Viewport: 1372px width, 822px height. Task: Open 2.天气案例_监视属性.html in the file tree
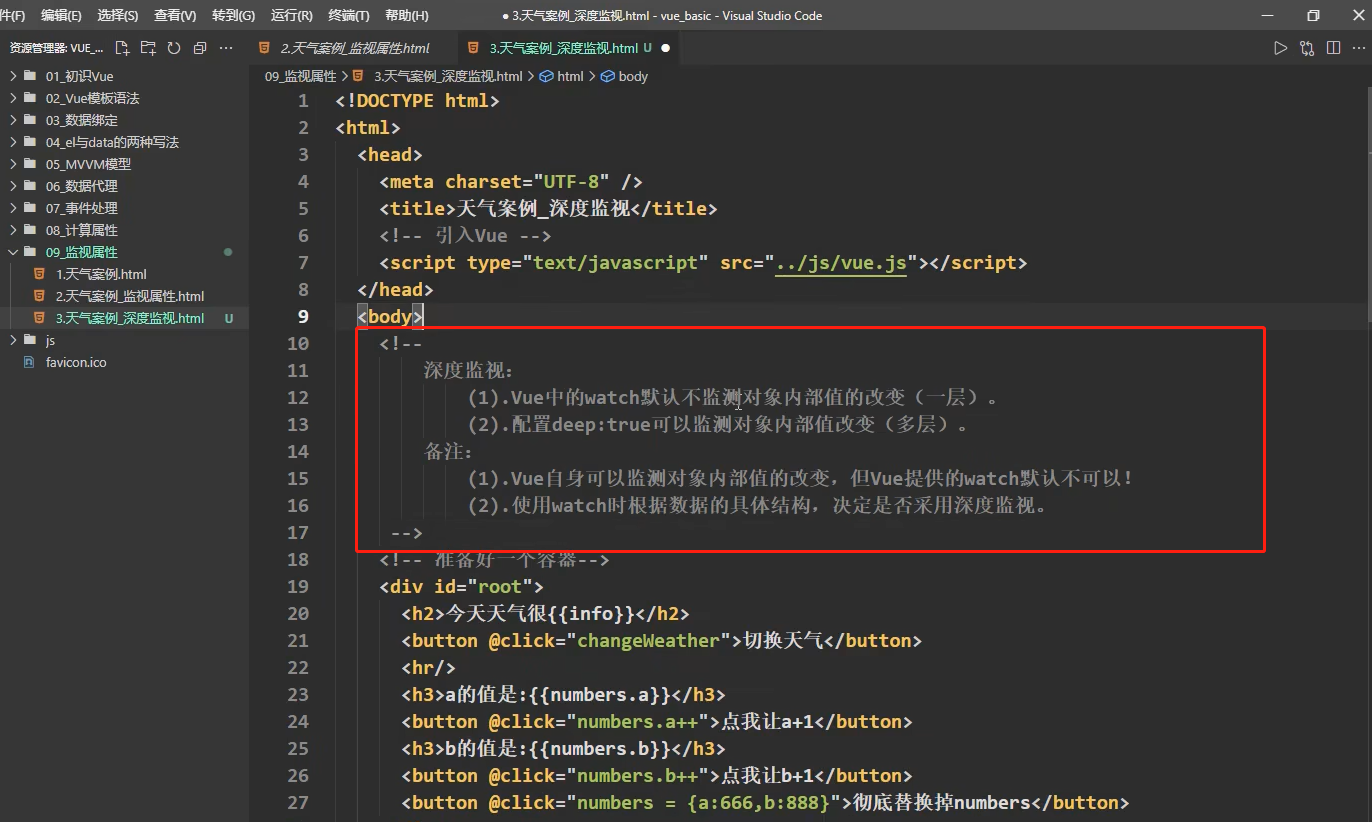coord(129,296)
